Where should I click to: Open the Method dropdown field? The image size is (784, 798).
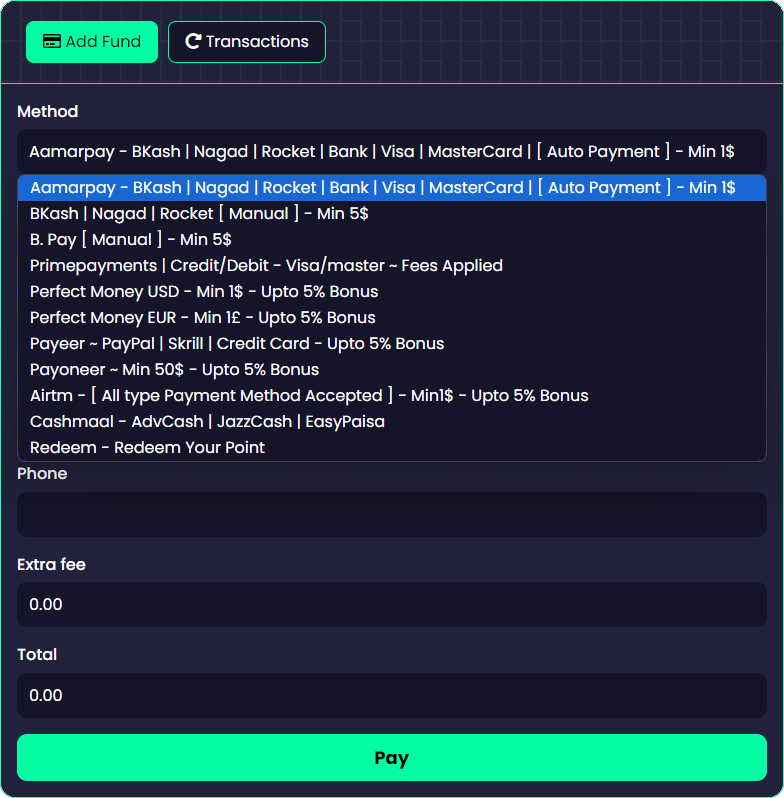[392, 151]
